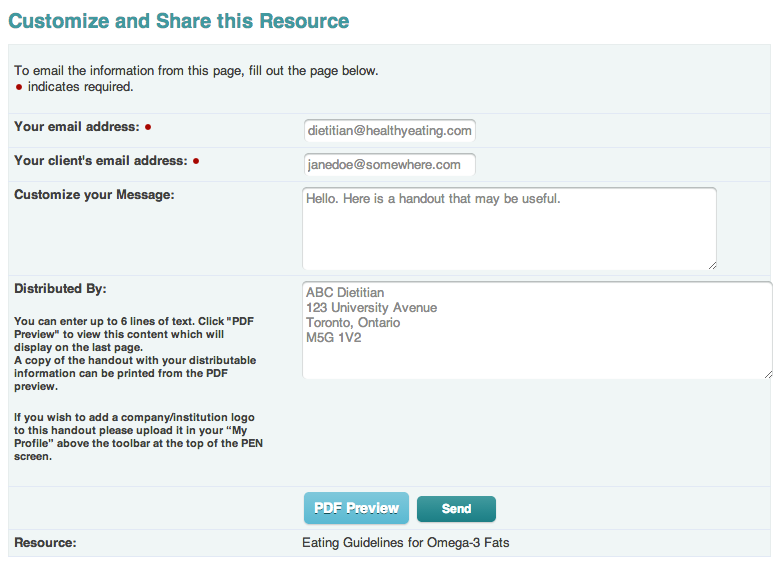The image size is (780, 568).
Task: Click 'Eating Guidelines for Omega-3 Fats' resource text
Action: click(405, 543)
